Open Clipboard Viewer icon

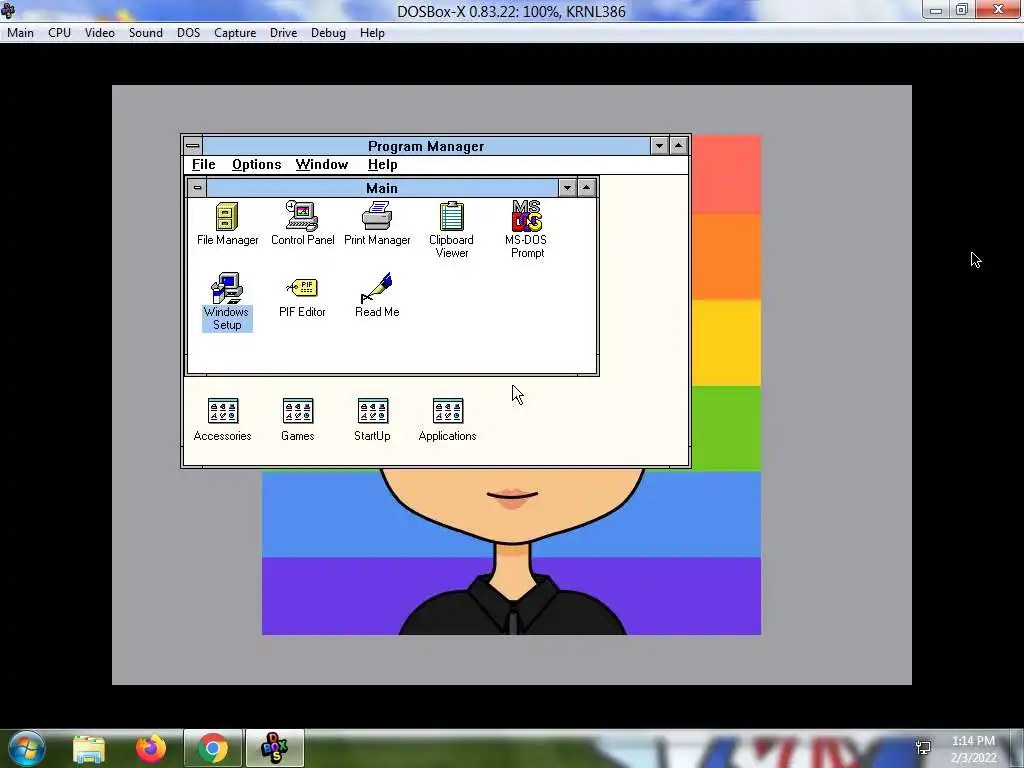[x=451, y=230]
